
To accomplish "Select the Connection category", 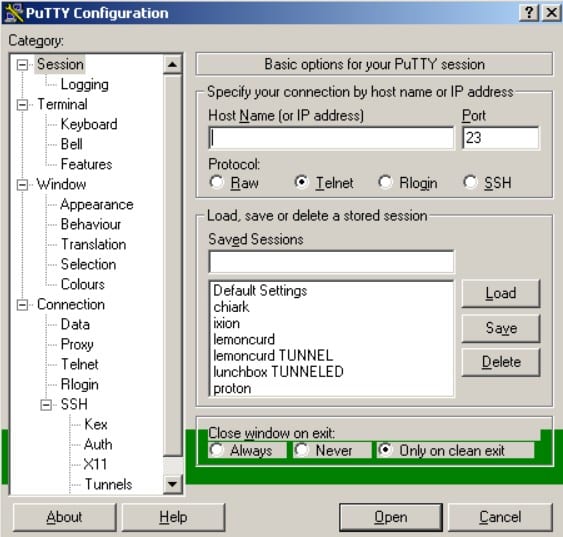I will 71,304.
